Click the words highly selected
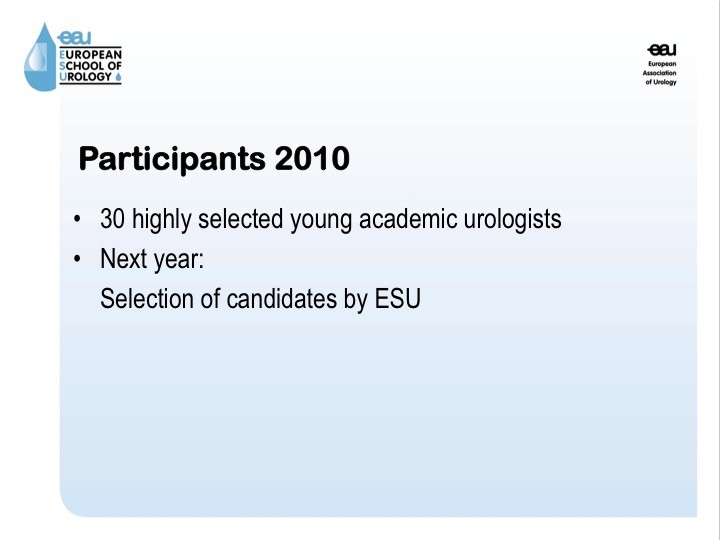Screen dimensions: 720x540 (207, 219)
